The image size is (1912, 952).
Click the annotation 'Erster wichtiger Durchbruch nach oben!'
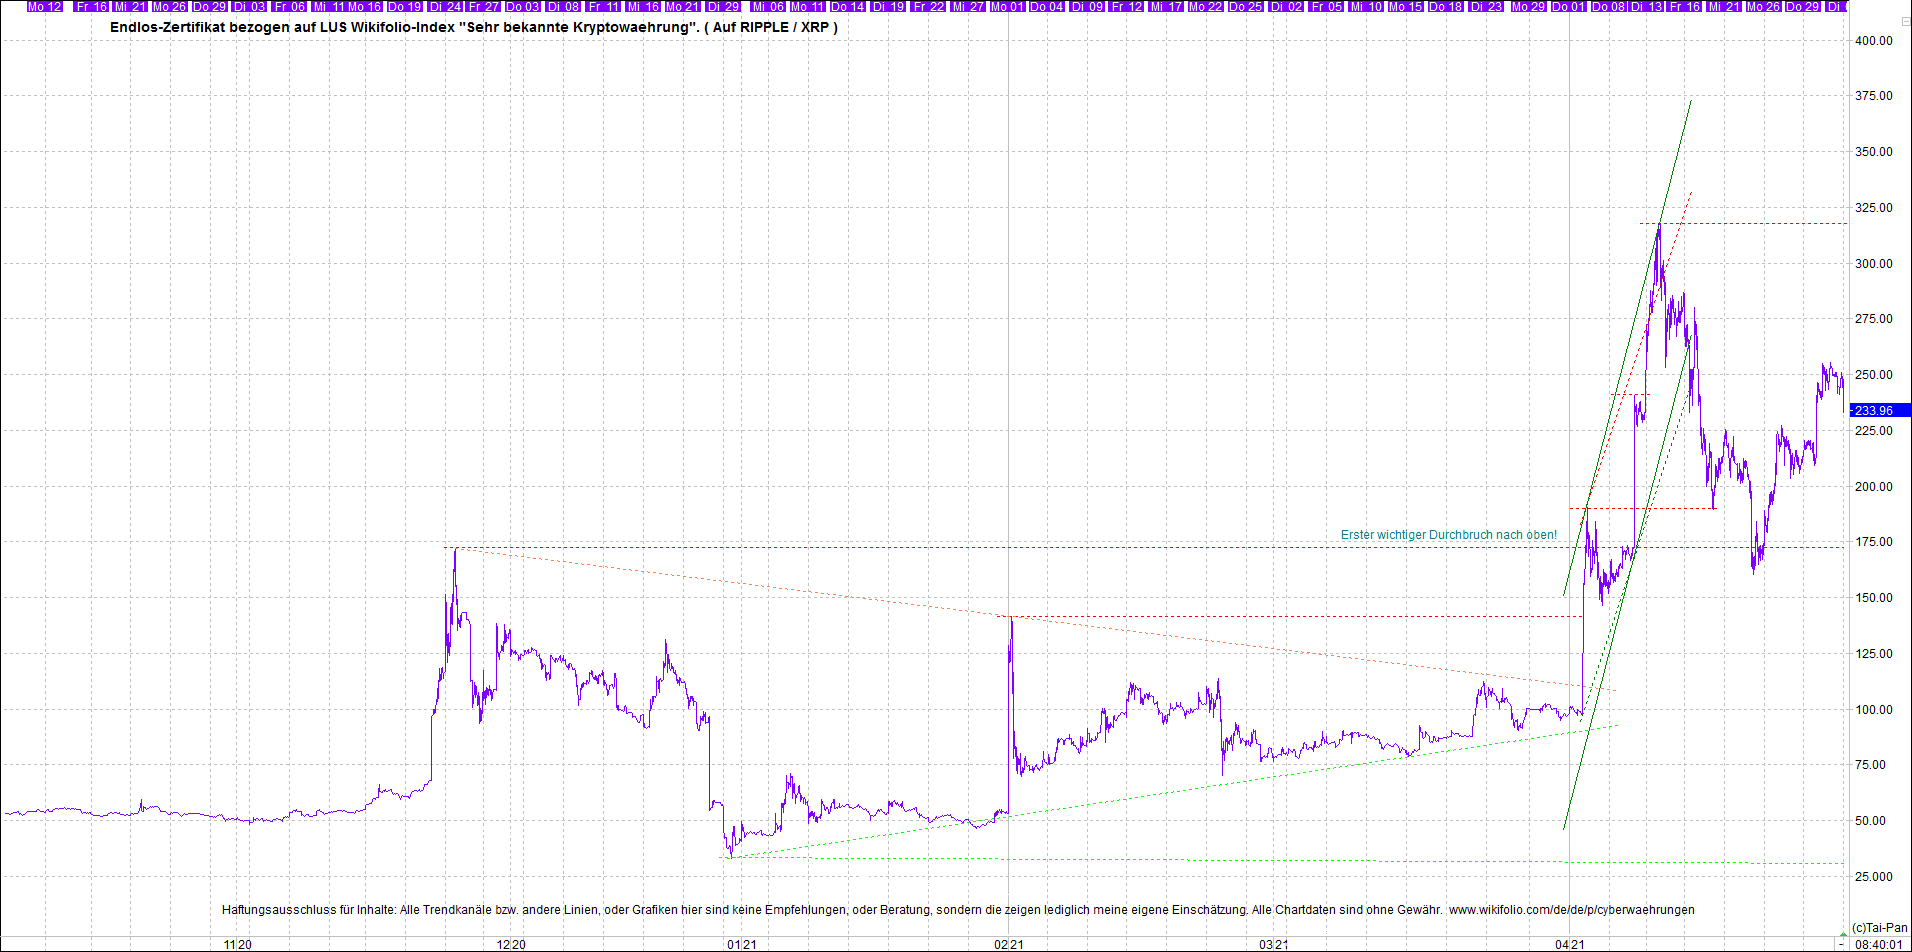(x=1448, y=535)
